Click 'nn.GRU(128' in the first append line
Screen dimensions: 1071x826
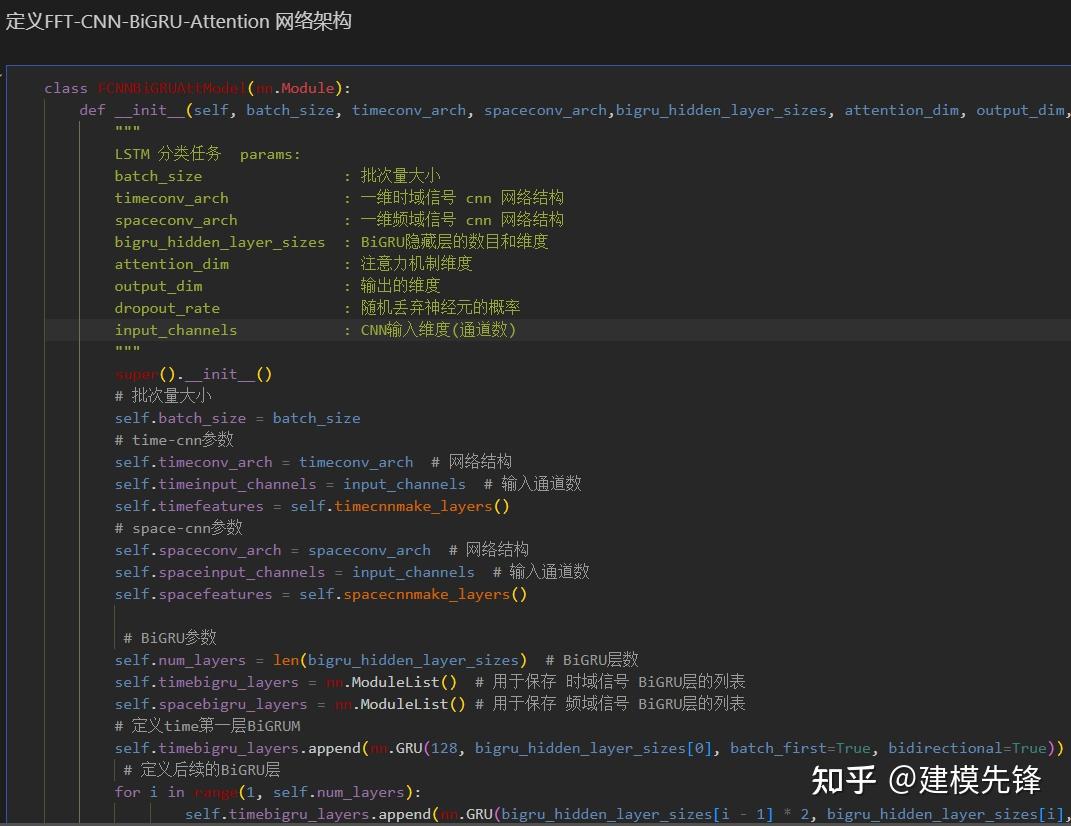tap(414, 748)
